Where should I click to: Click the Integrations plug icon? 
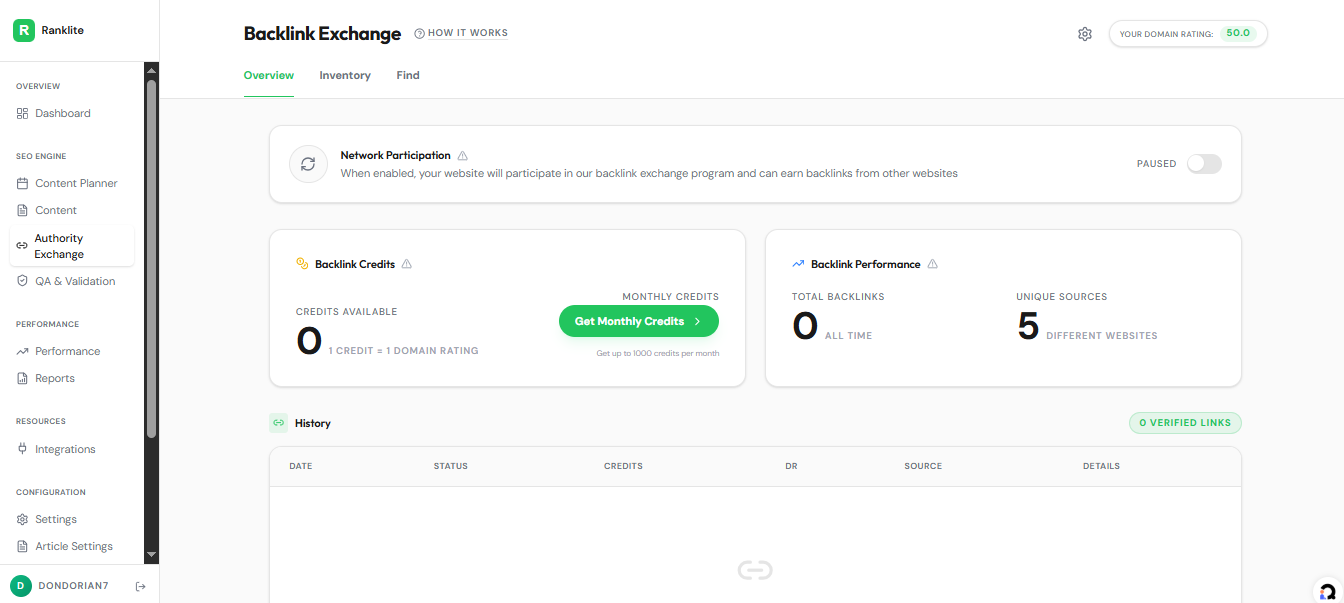pyautogui.click(x=22, y=448)
